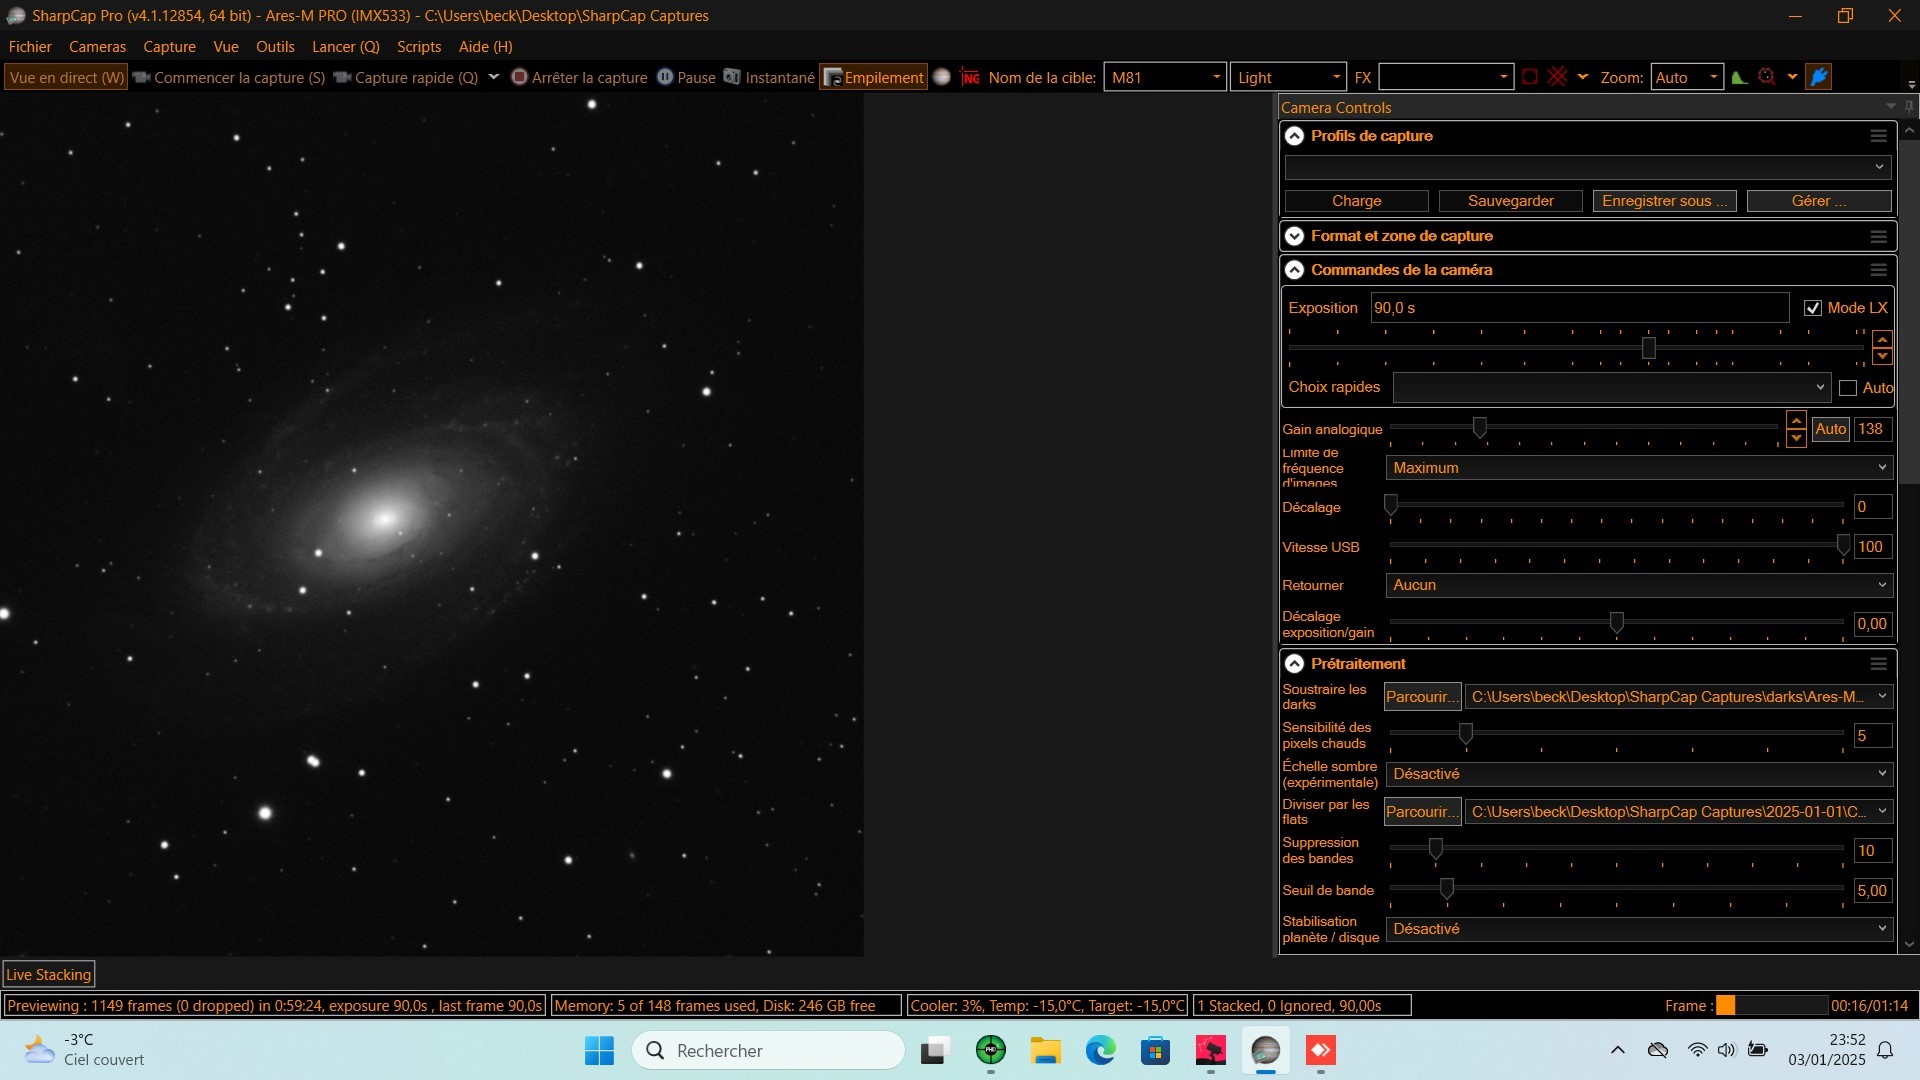
Task: Open File Explorer from taskbar
Action: tap(1046, 1051)
